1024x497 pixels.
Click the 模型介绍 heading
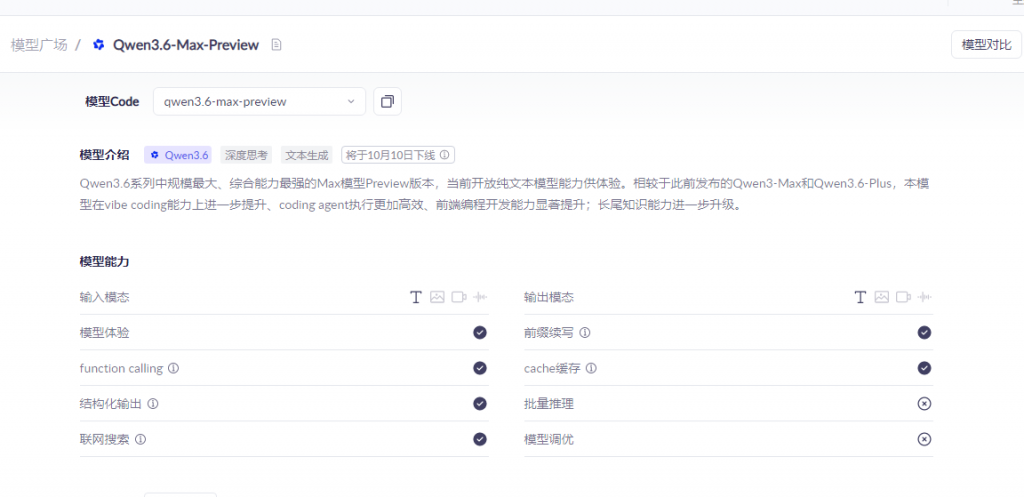[104, 155]
